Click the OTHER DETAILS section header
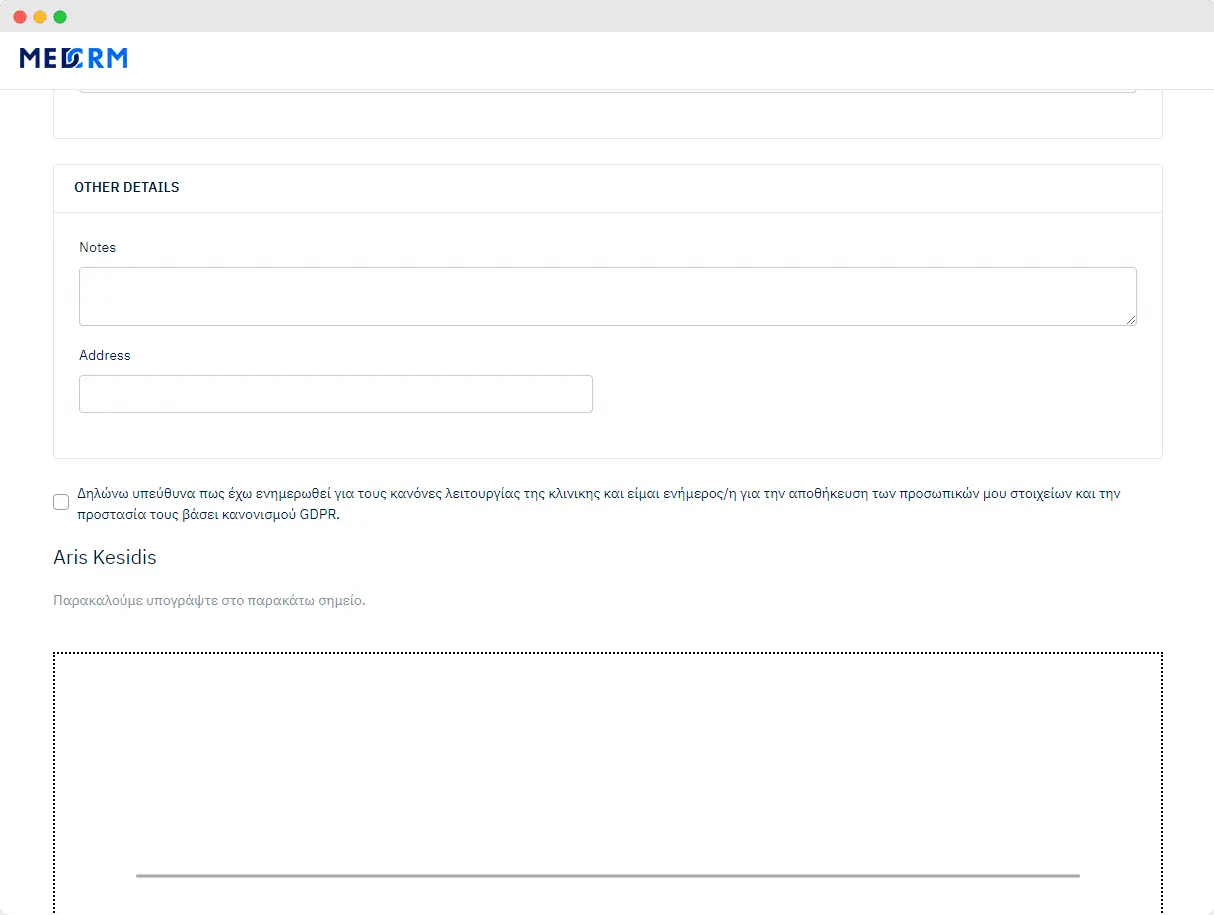The height and width of the screenshot is (915, 1214). (x=127, y=187)
